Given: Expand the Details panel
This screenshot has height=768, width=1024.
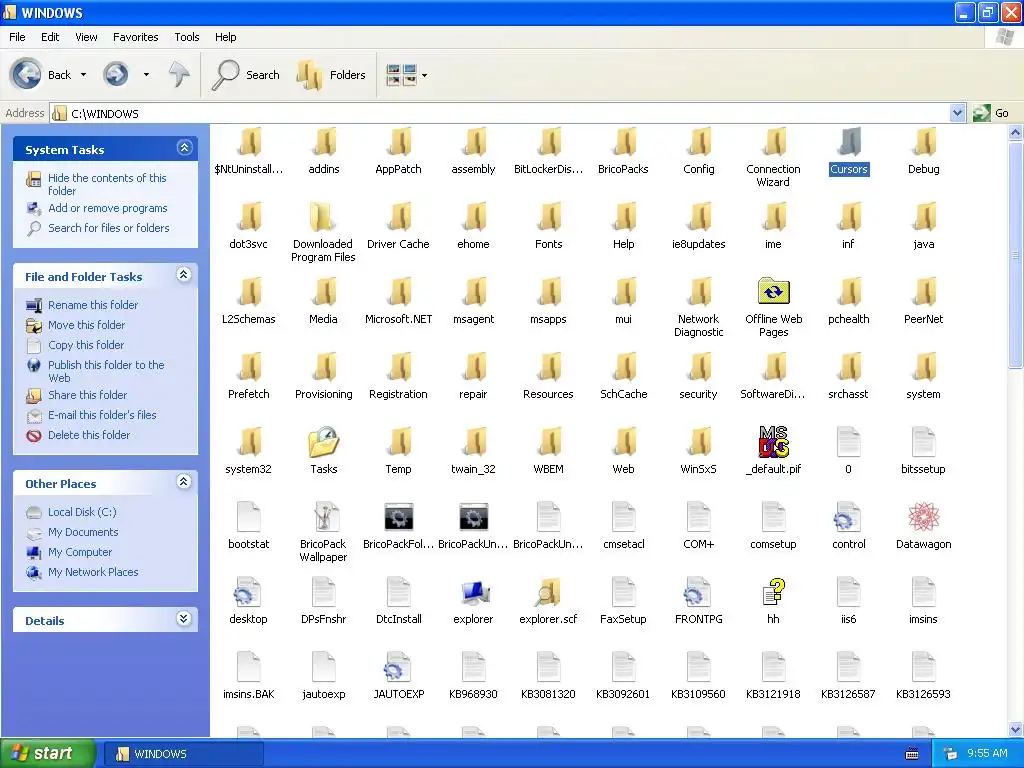Looking at the screenshot, I should [x=184, y=619].
